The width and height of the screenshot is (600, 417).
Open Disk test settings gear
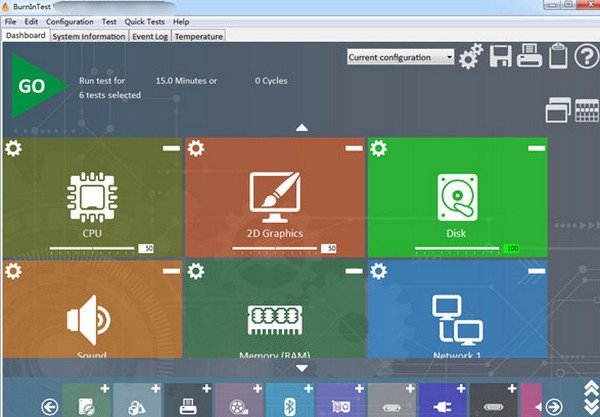click(378, 148)
